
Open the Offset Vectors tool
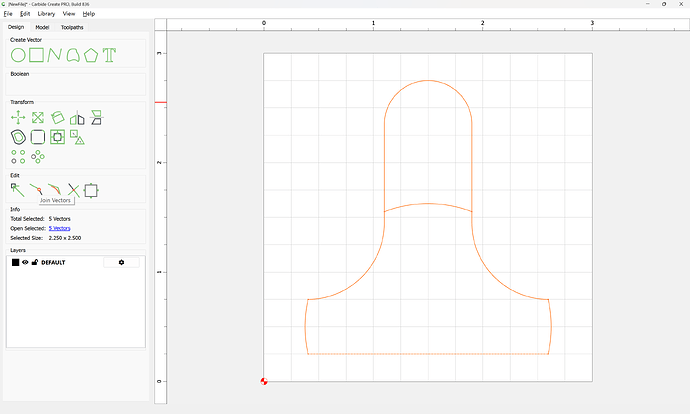(x=18, y=136)
